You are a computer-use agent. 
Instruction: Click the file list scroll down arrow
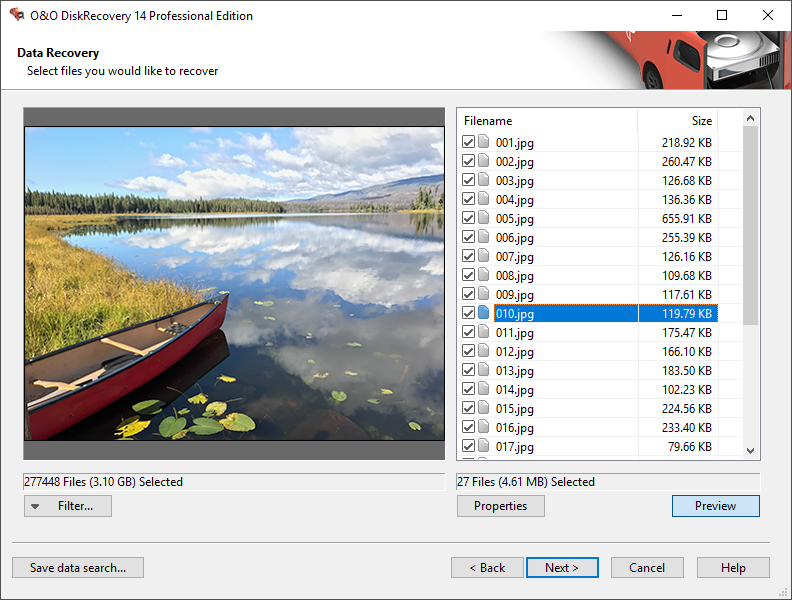(x=751, y=451)
